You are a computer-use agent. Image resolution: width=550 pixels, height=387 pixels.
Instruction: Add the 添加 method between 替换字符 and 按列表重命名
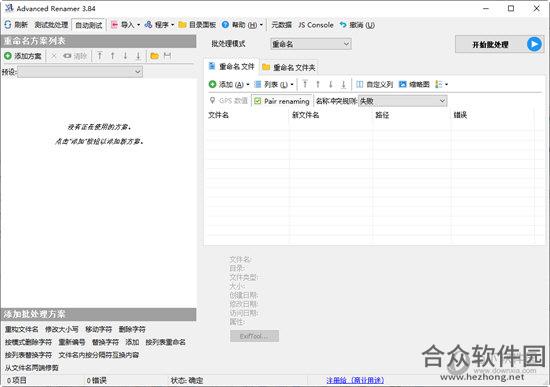point(132,342)
